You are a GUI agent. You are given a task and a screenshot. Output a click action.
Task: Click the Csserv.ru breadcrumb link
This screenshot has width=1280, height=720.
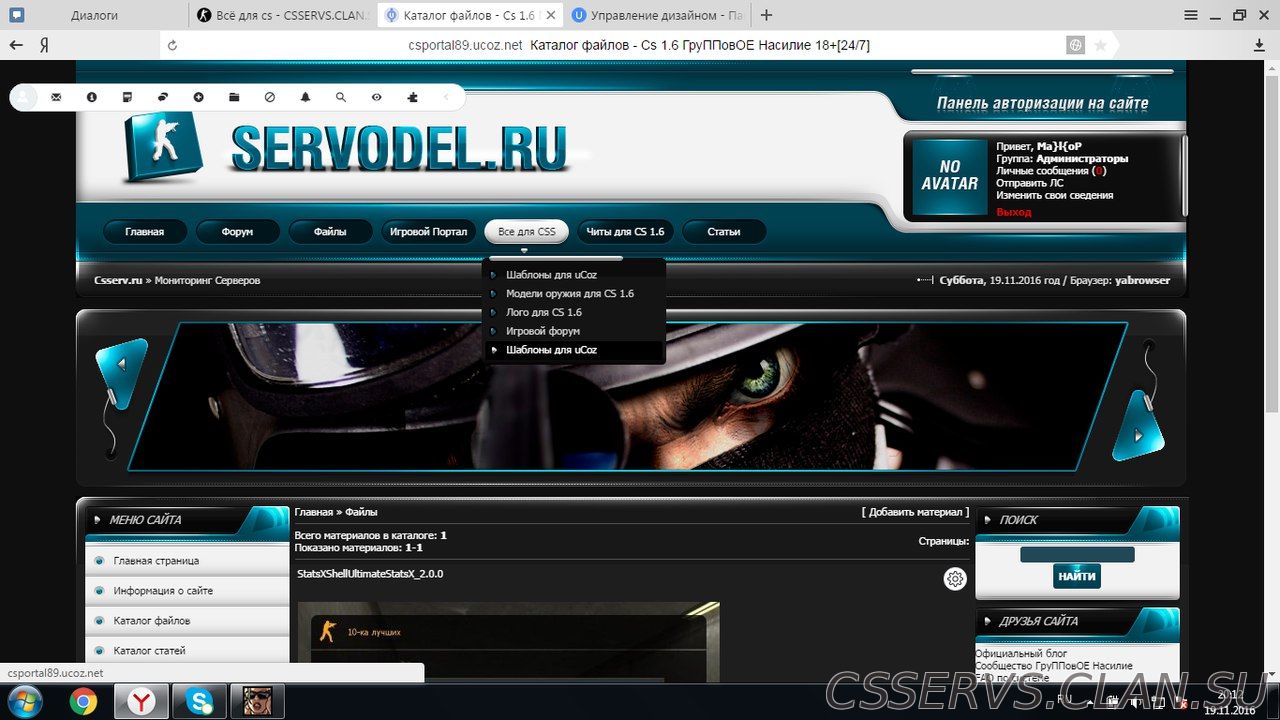(119, 281)
